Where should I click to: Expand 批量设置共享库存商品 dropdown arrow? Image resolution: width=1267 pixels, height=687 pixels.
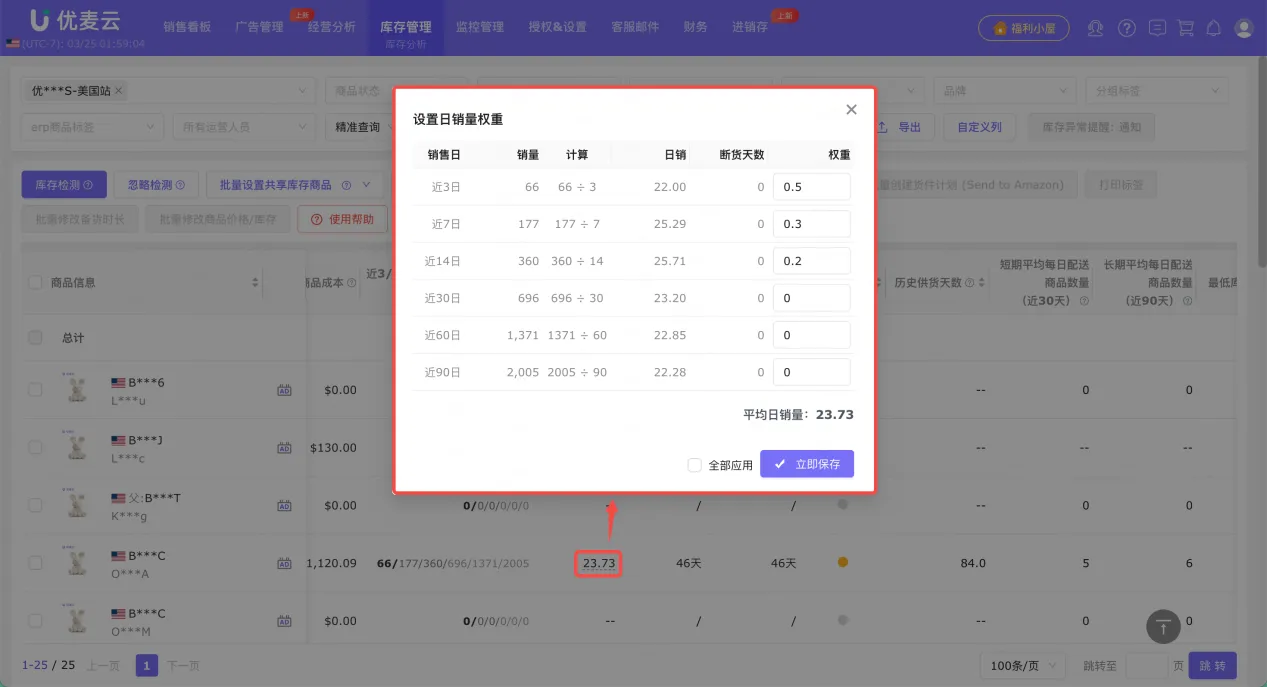click(367, 185)
